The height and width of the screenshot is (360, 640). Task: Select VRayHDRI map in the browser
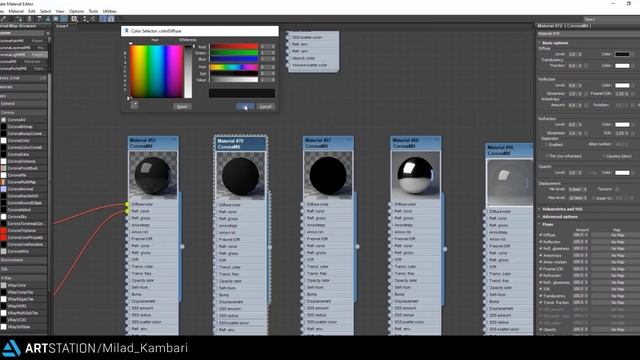24,306
